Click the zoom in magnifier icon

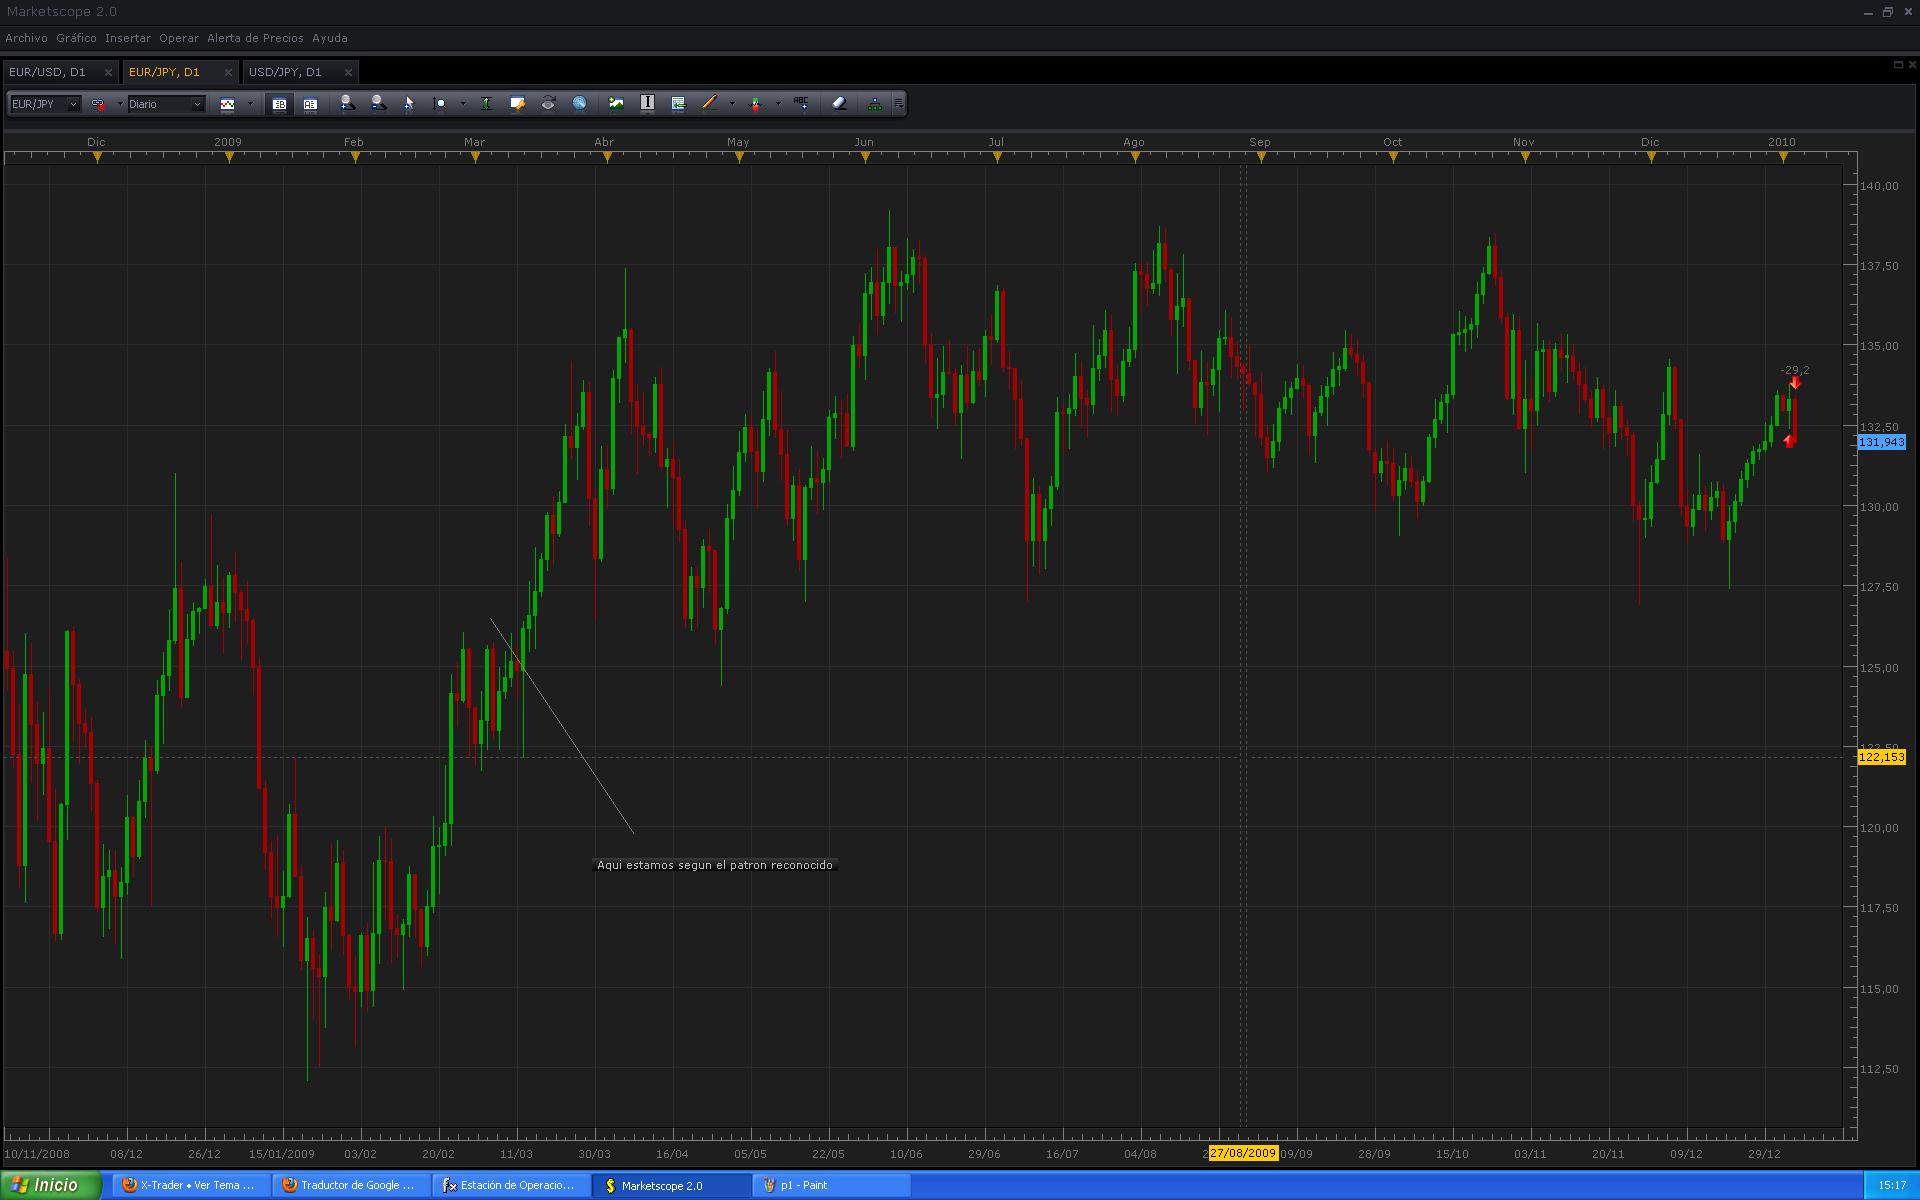347,103
